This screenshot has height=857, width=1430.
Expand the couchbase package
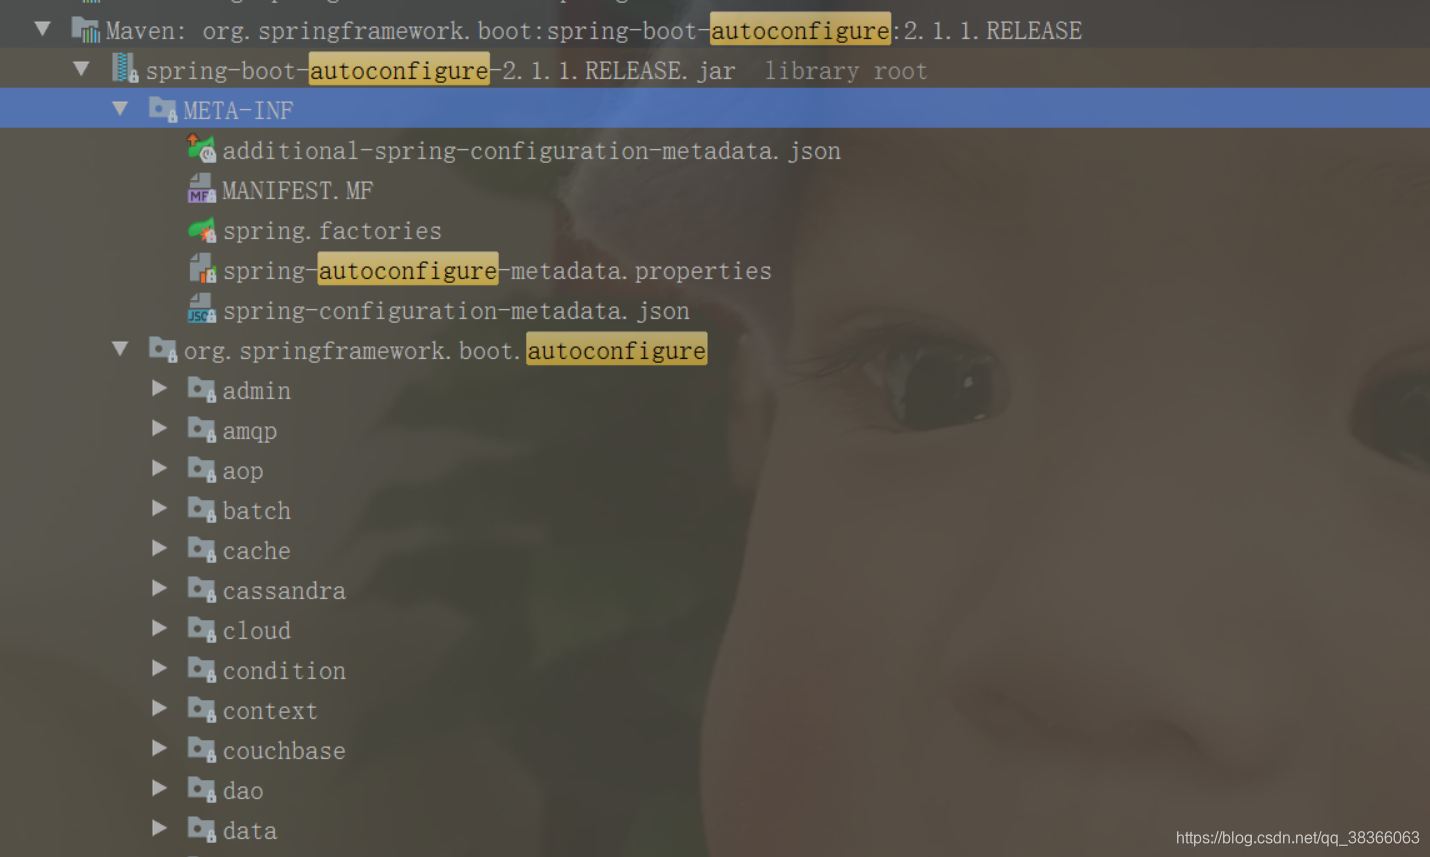point(159,748)
